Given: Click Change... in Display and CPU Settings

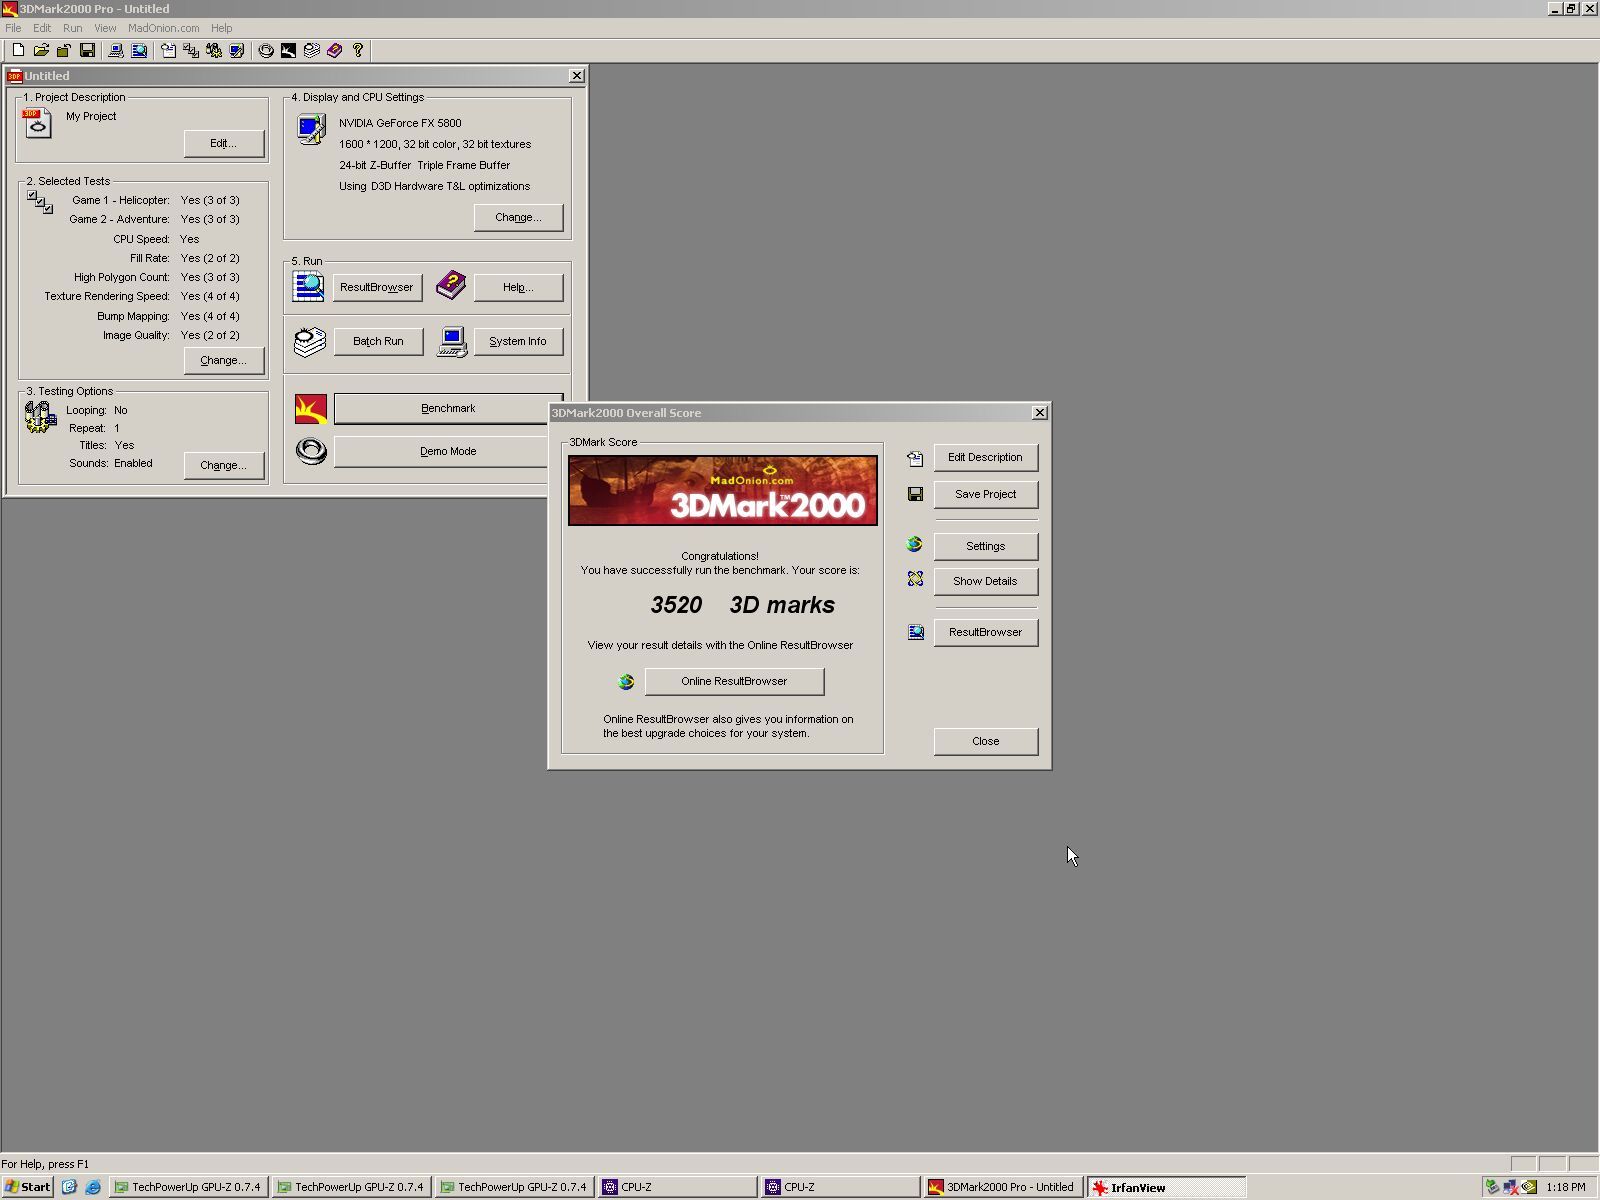Looking at the screenshot, I should (x=518, y=217).
